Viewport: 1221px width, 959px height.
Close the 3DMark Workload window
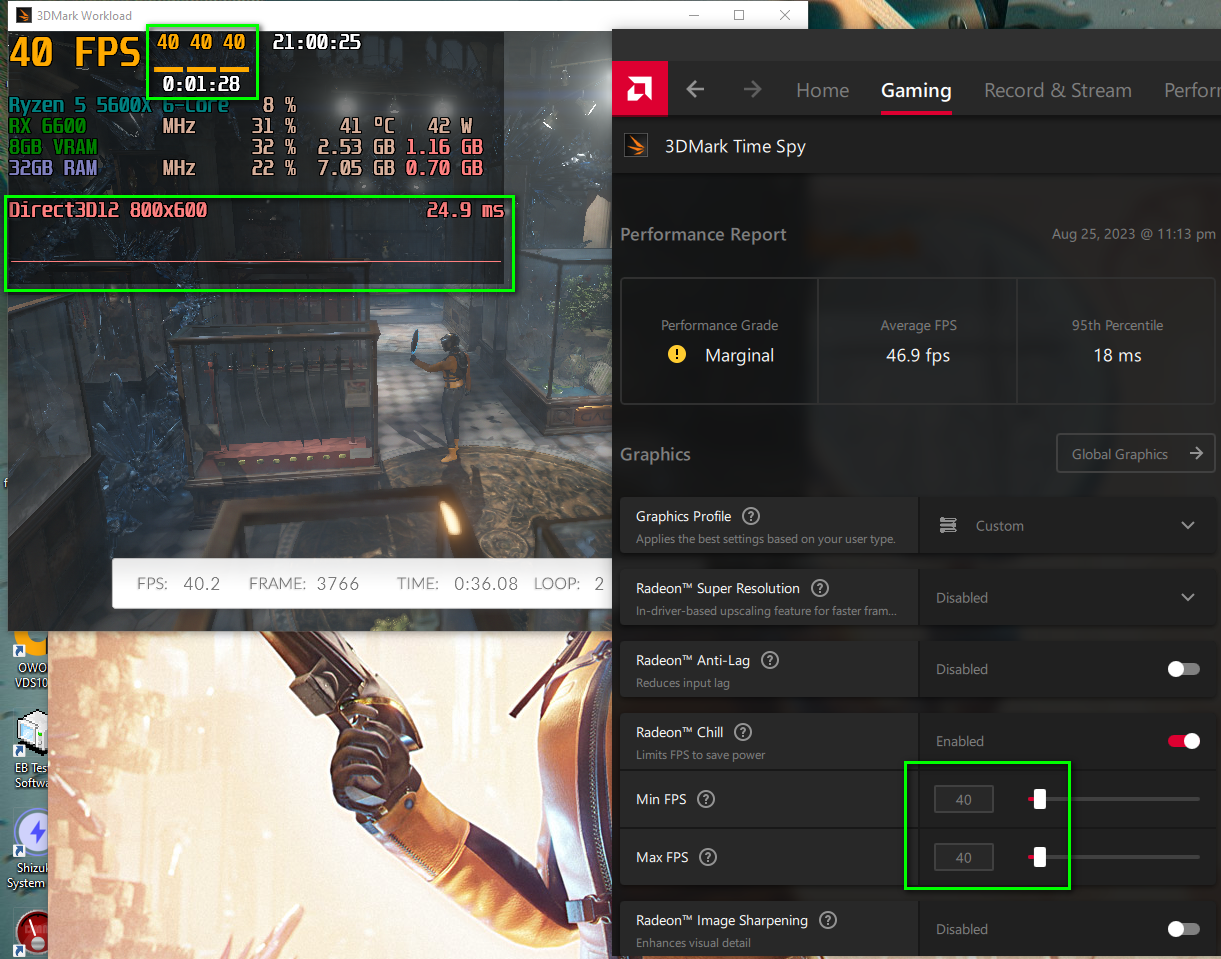point(784,15)
